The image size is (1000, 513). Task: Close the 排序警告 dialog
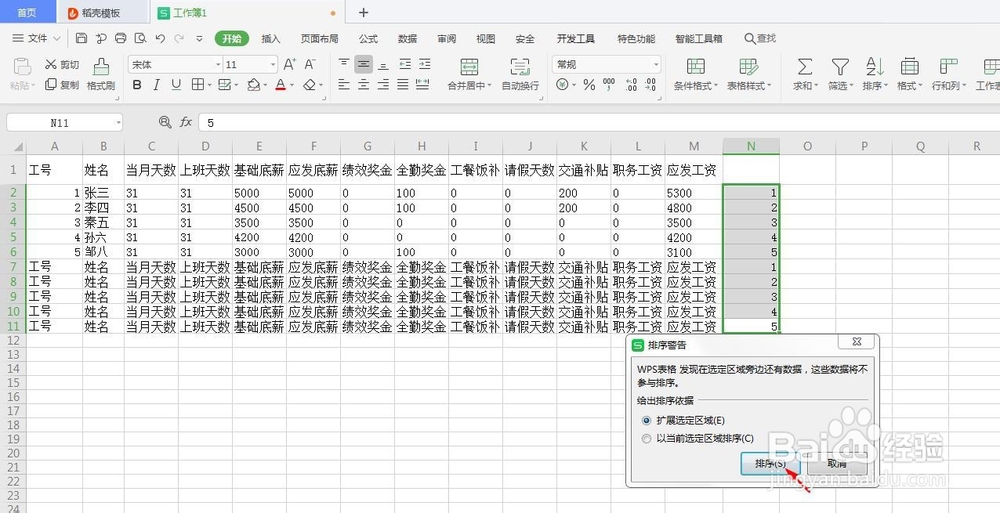click(857, 342)
